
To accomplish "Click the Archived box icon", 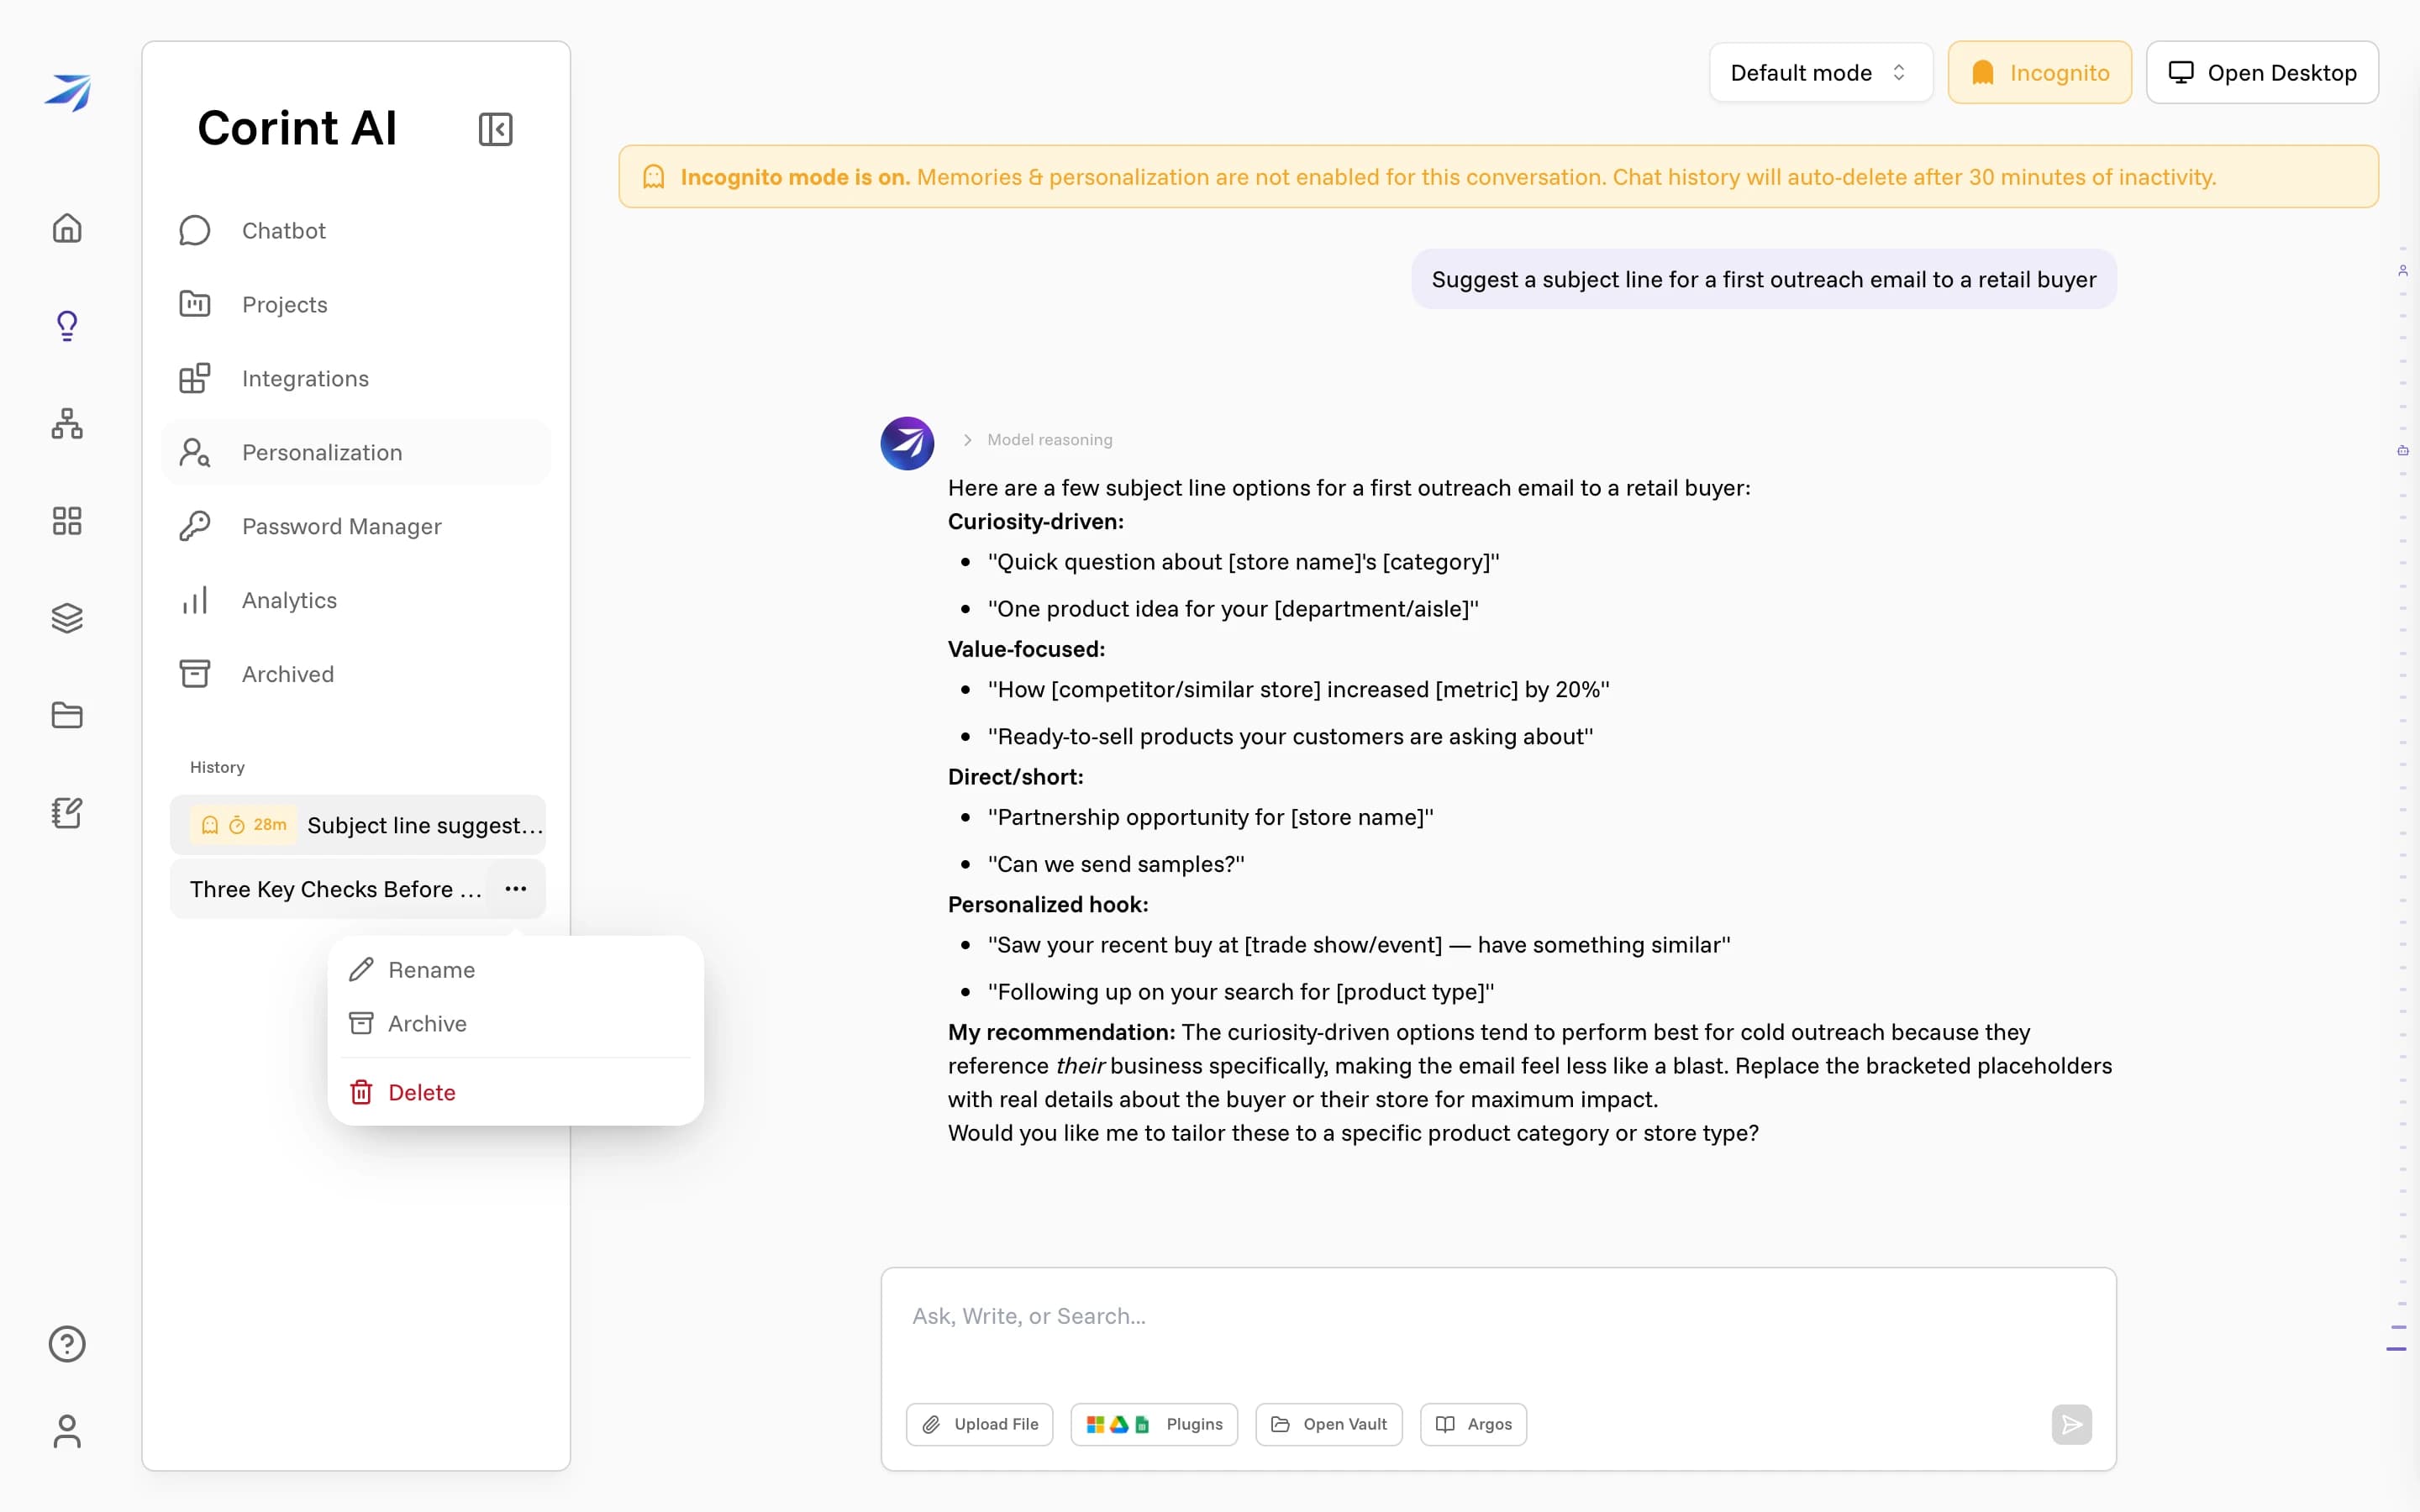I will click(194, 674).
